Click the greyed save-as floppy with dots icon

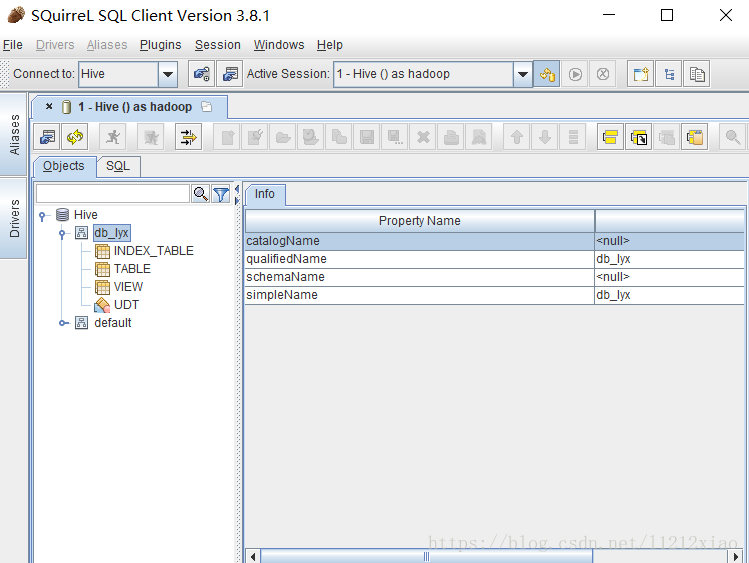(x=395, y=138)
